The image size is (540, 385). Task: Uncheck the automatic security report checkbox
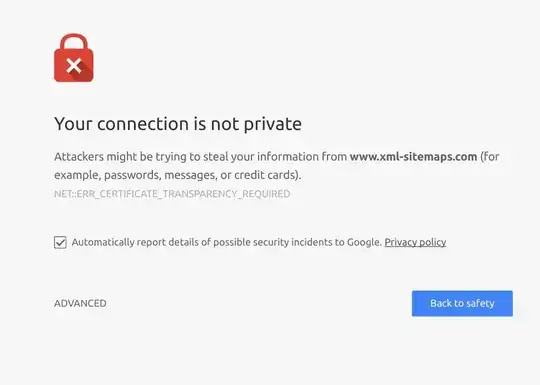pyautogui.click(x=60, y=242)
